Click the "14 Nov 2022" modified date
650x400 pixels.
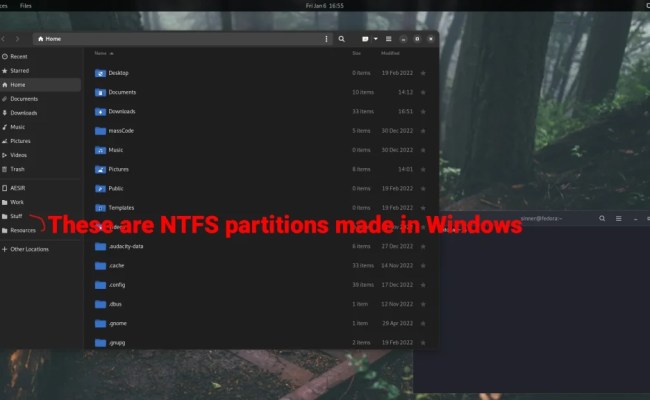(397, 266)
